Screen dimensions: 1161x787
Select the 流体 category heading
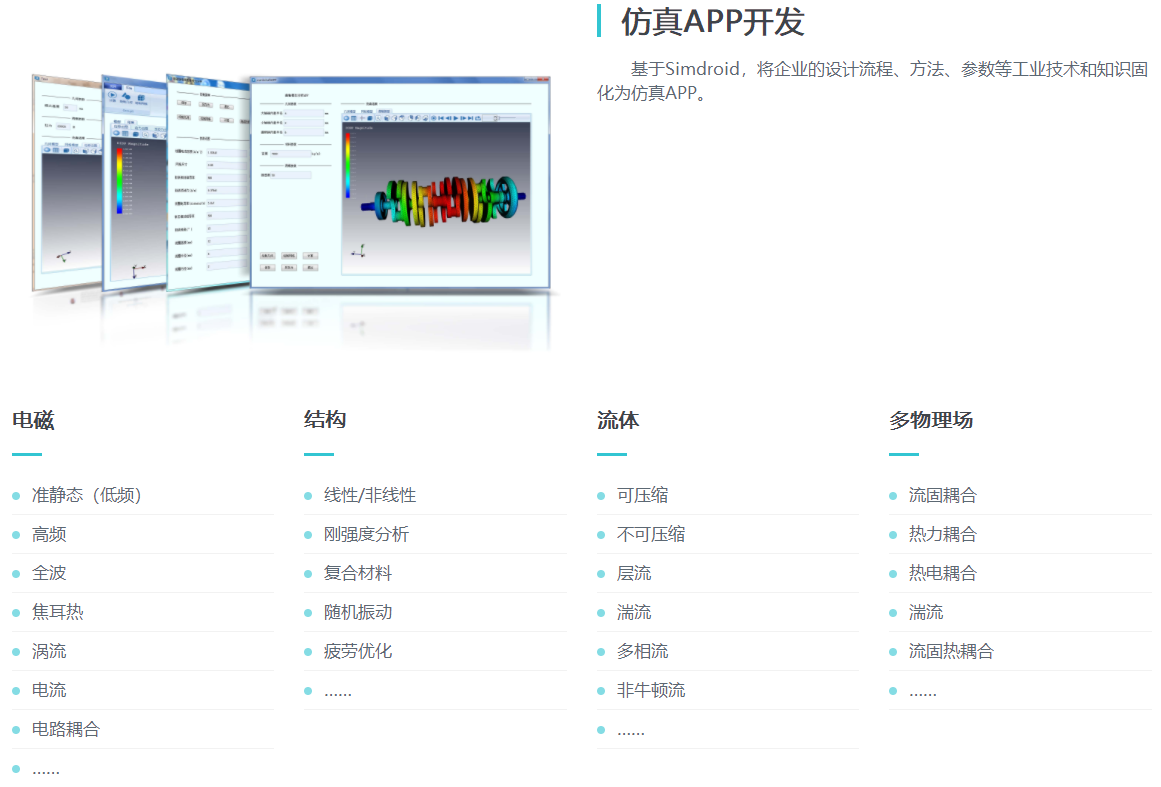[x=618, y=421]
